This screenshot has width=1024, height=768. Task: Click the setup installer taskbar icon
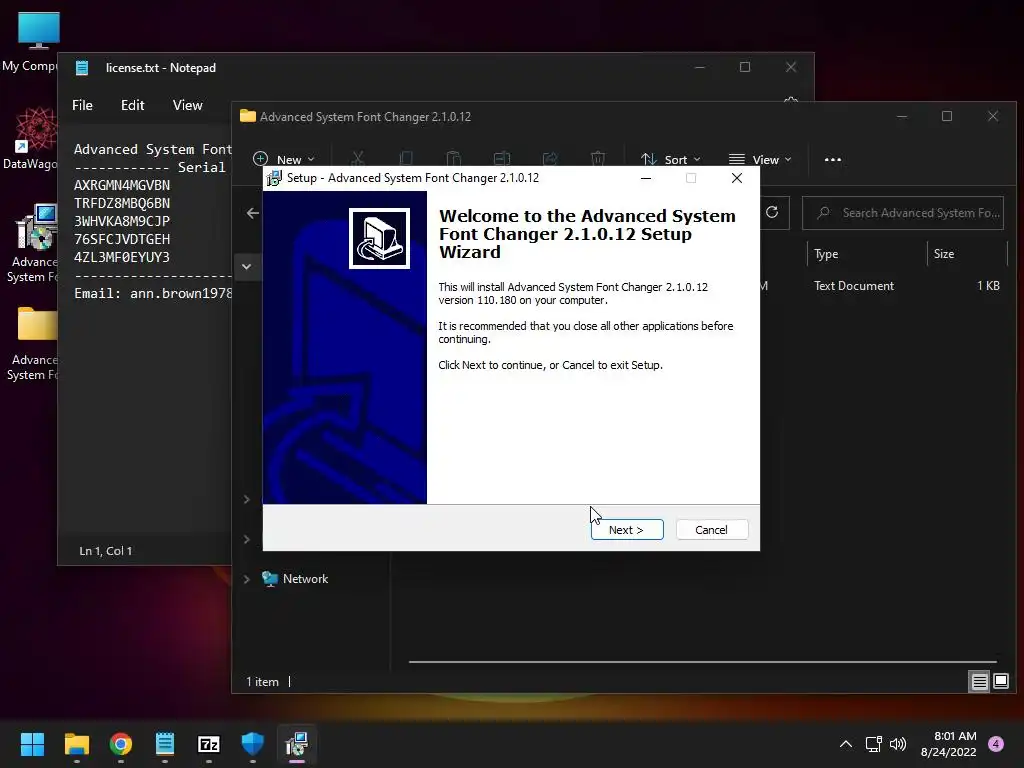pyautogui.click(x=296, y=744)
